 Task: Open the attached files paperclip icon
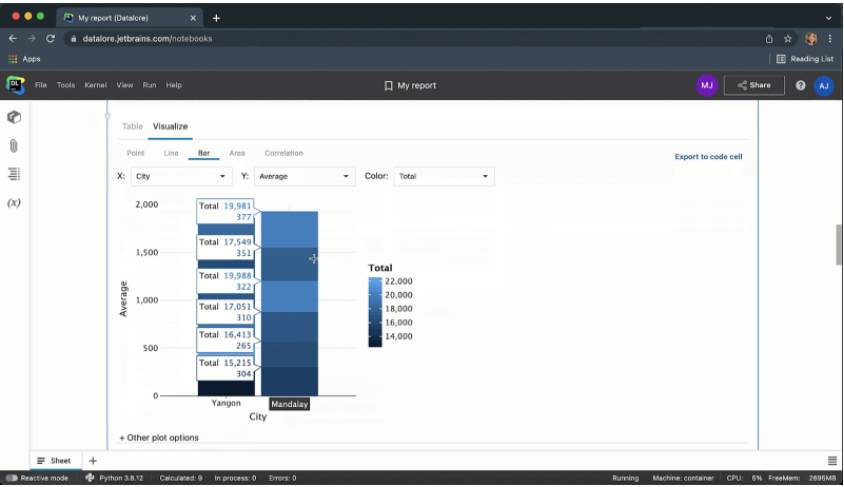click(x=14, y=145)
